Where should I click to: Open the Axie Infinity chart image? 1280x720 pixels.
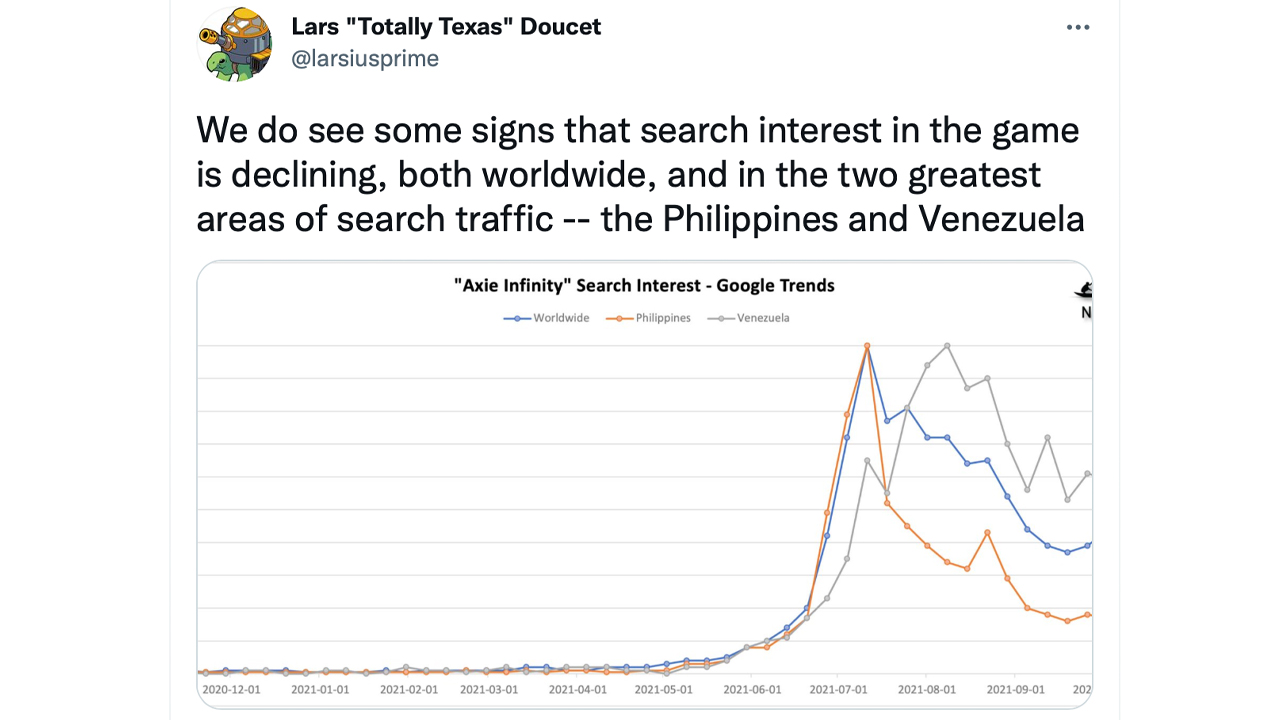[x=645, y=484]
